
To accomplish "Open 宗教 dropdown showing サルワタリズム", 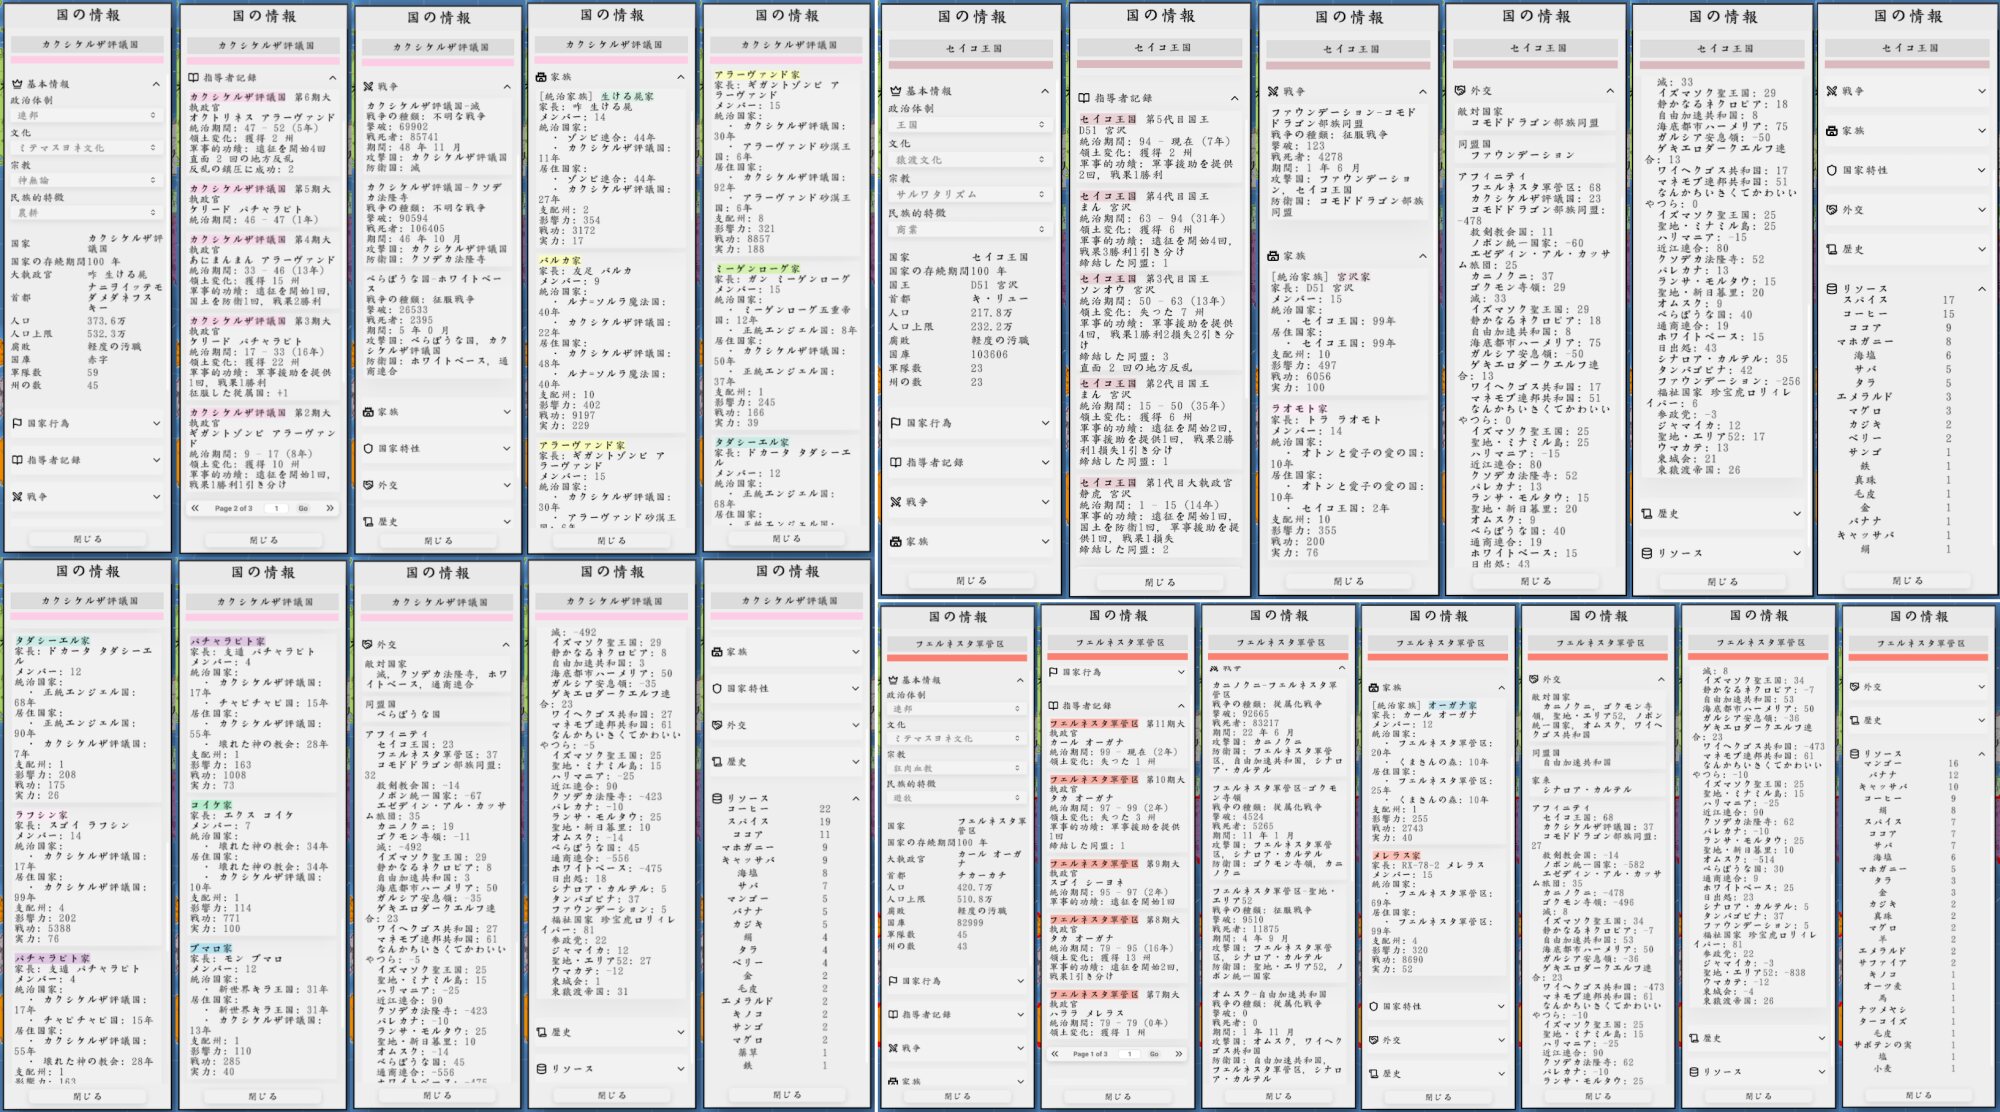I will pos(968,194).
